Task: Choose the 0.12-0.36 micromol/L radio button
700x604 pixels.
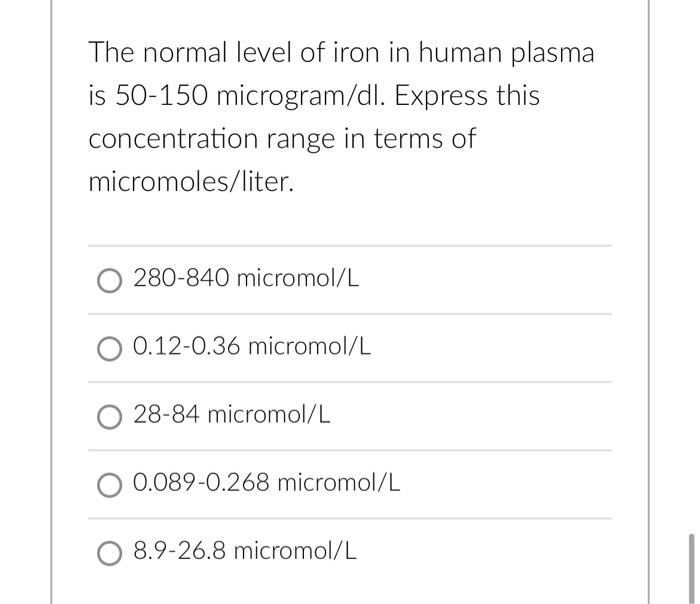Action: coord(110,347)
